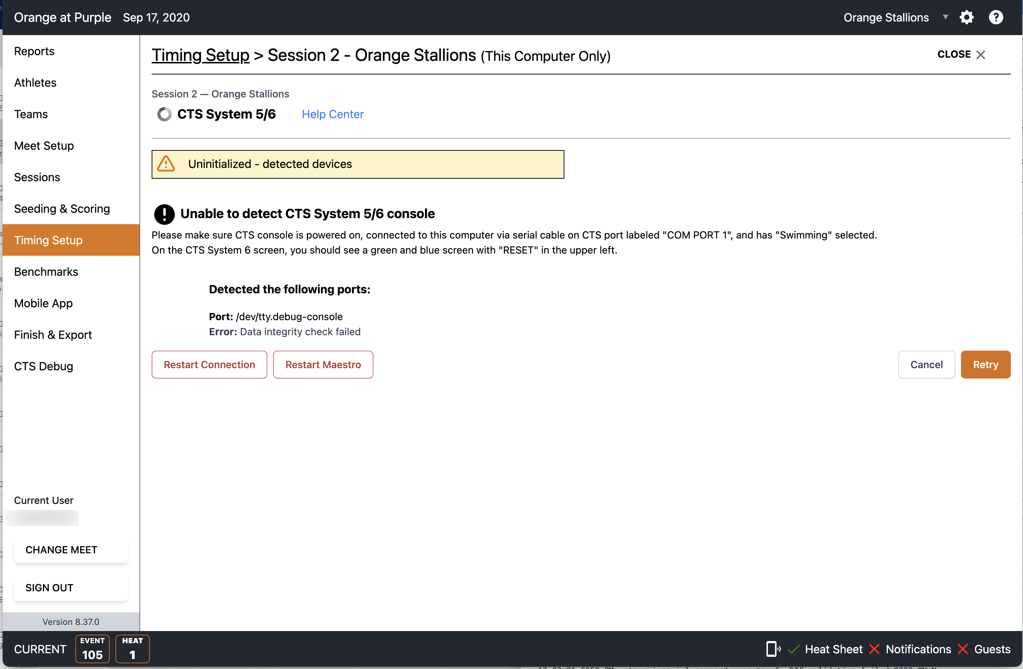Navigate to Seeding & Scoring
Screen dimensions: 1023x669
point(62,209)
